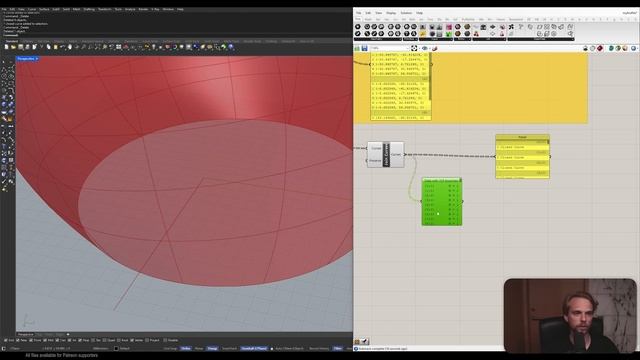Switch to Top viewport tab

click(x=40, y=334)
